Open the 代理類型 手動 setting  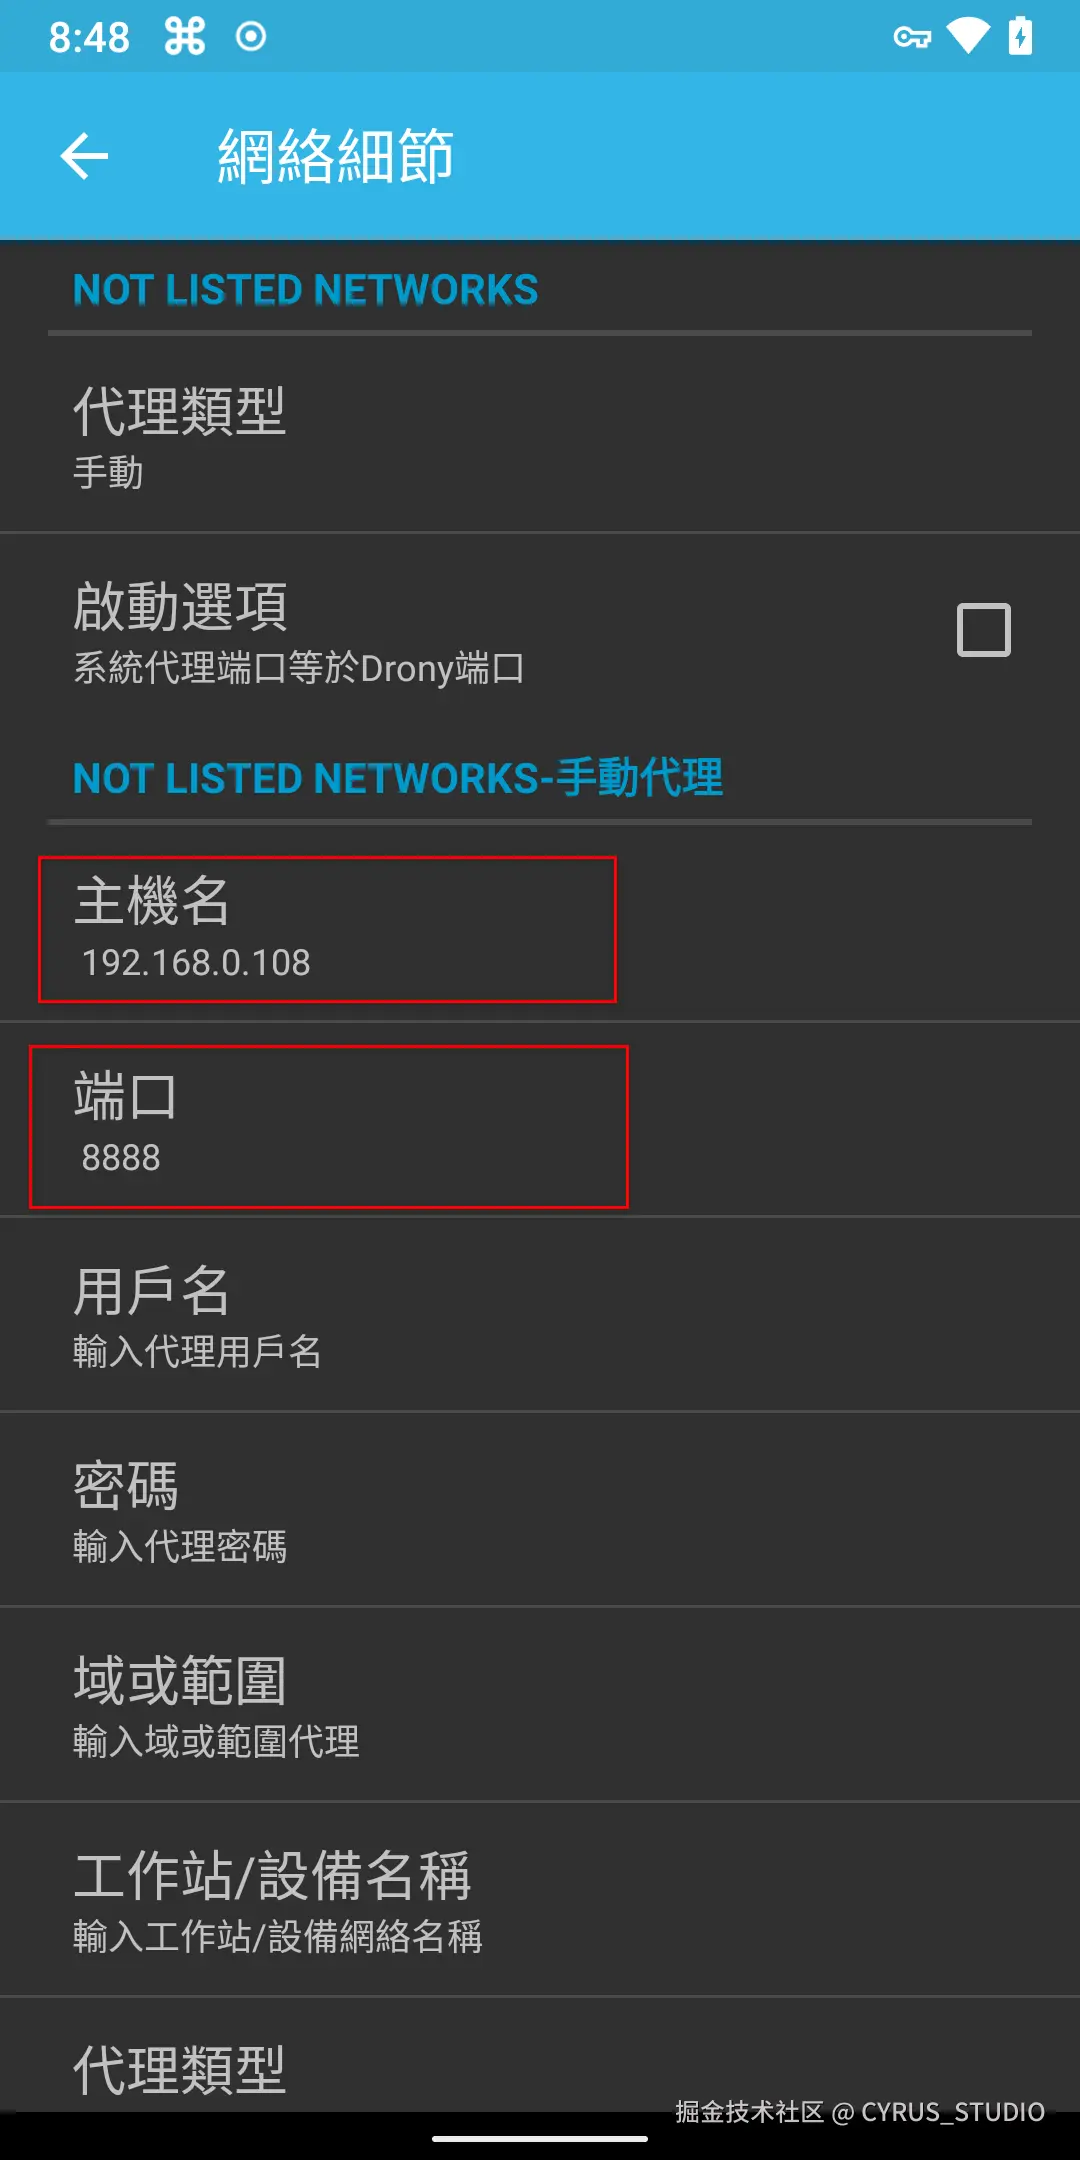(540, 436)
